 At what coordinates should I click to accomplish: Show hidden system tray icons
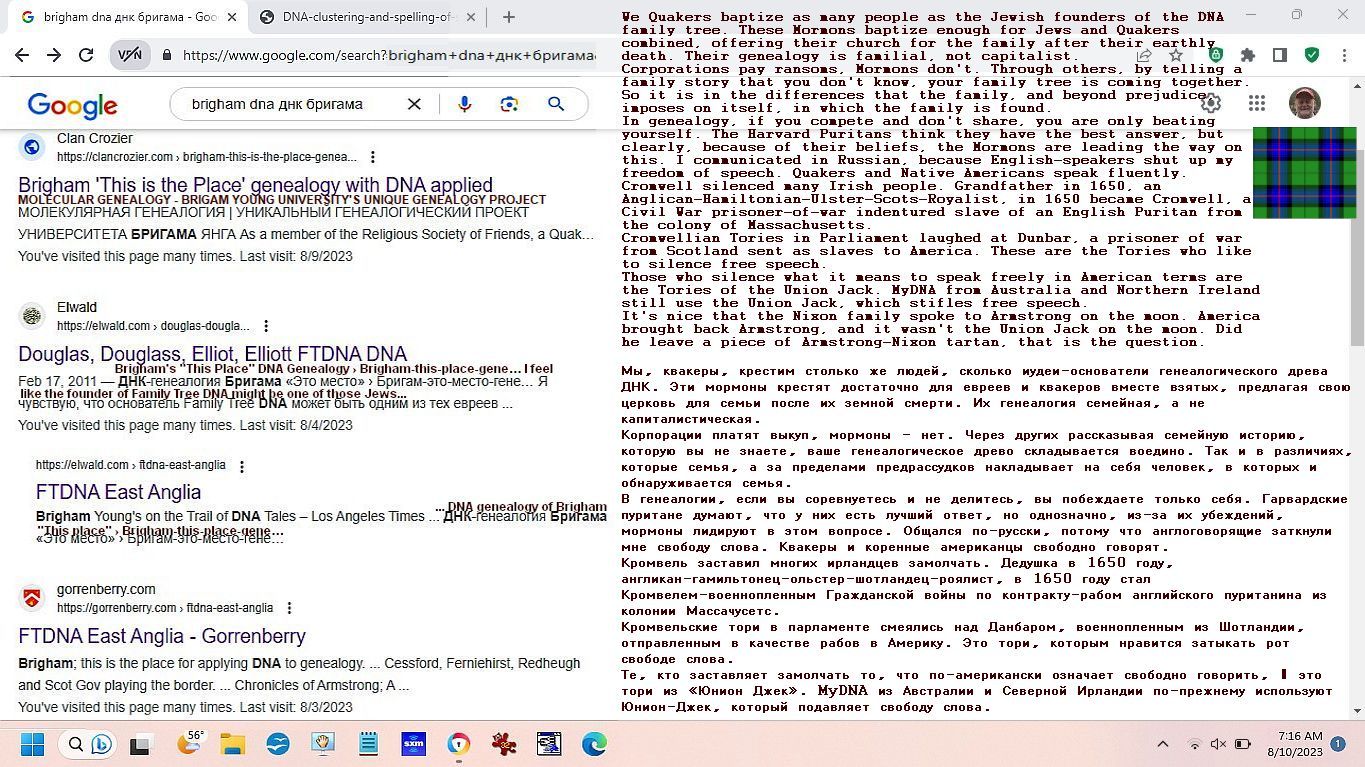(x=1163, y=744)
